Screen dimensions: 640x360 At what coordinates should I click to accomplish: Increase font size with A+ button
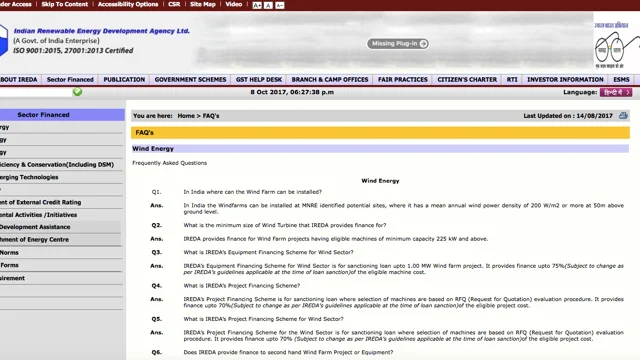click(x=257, y=5)
